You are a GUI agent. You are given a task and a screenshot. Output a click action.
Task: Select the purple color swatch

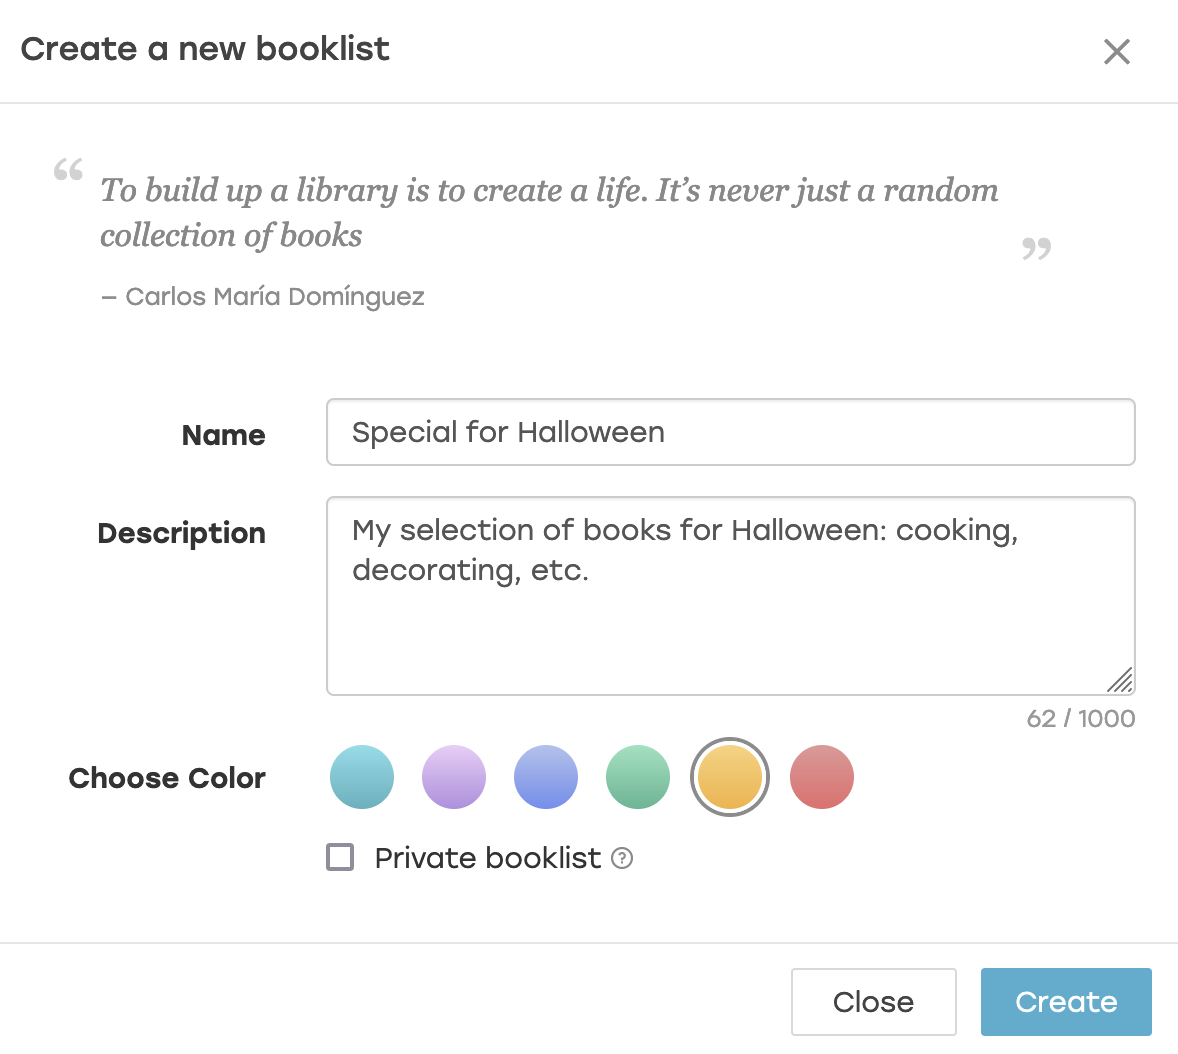[454, 777]
